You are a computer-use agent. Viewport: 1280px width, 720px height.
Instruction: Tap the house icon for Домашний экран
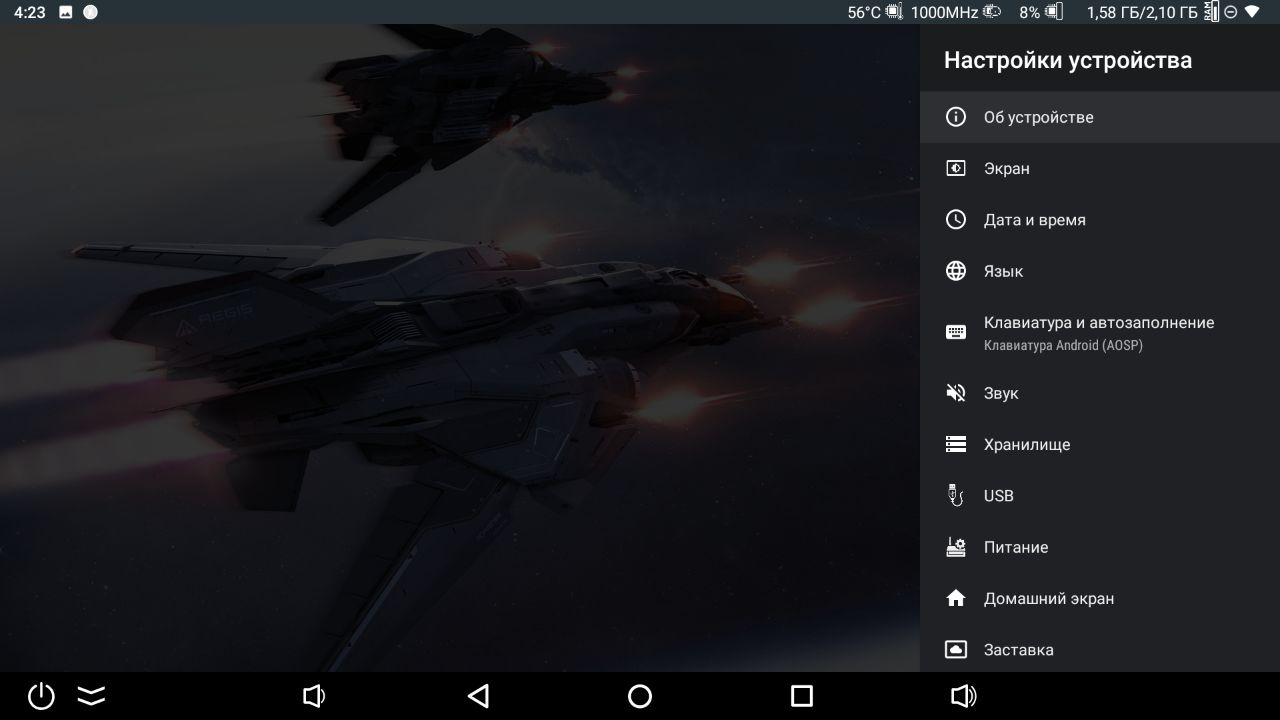pyautogui.click(x=956, y=598)
